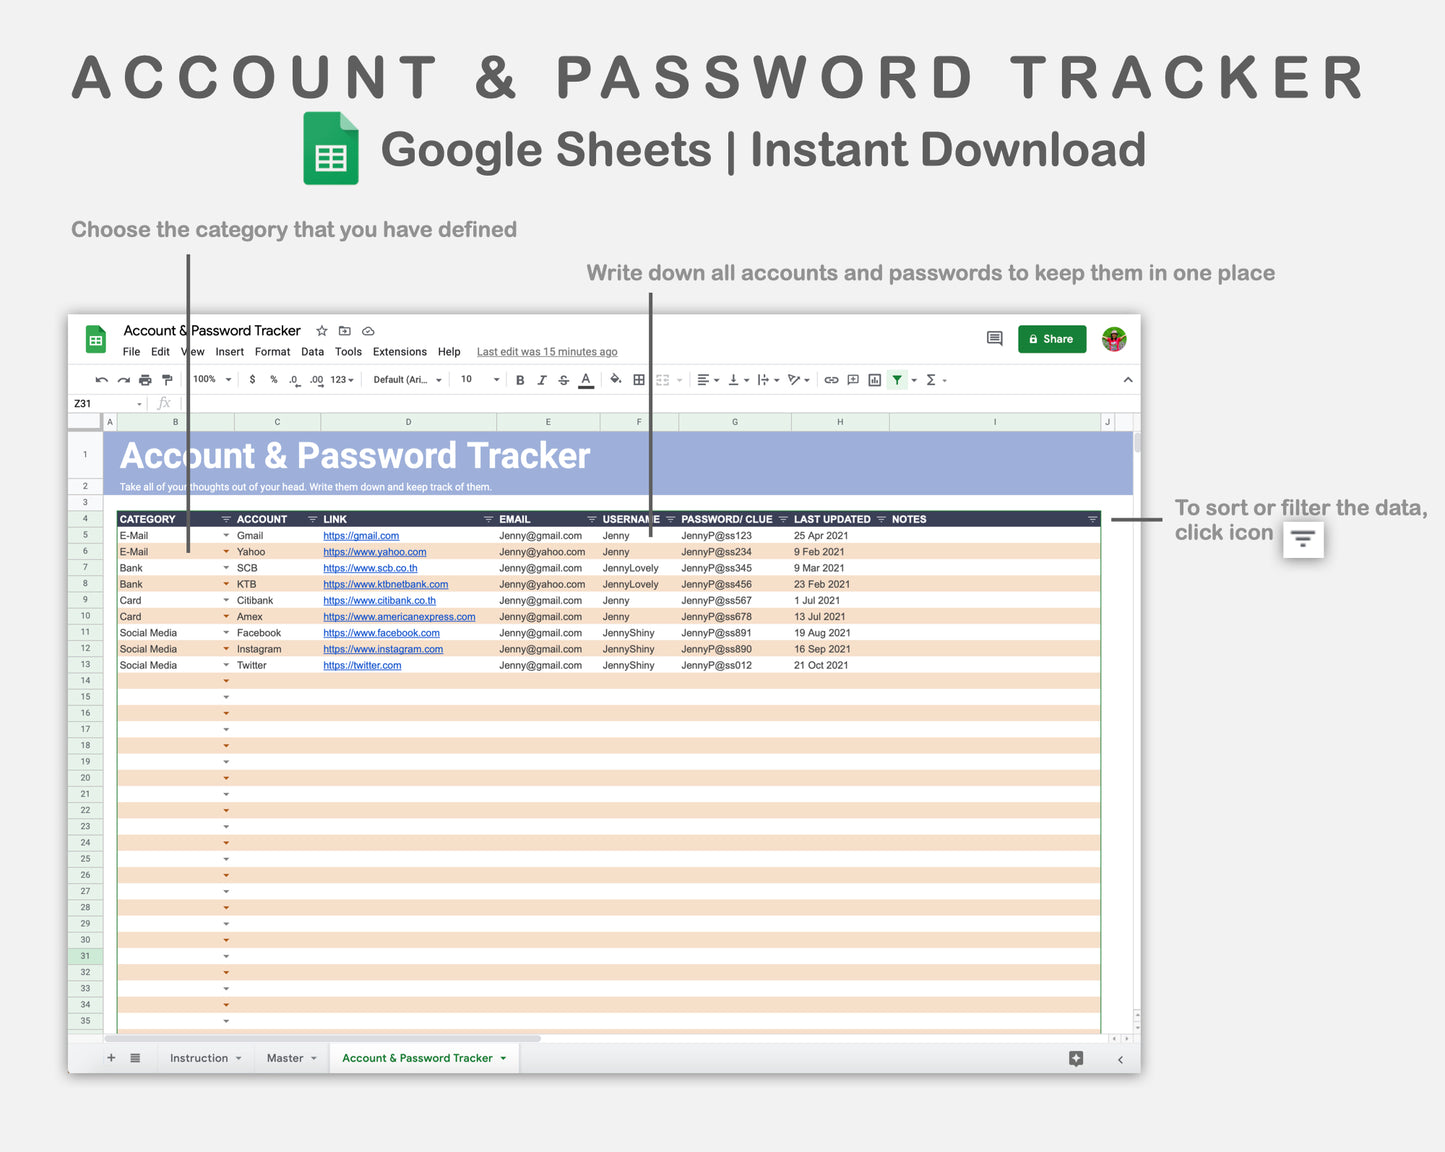Click the Print icon

click(144, 380)
